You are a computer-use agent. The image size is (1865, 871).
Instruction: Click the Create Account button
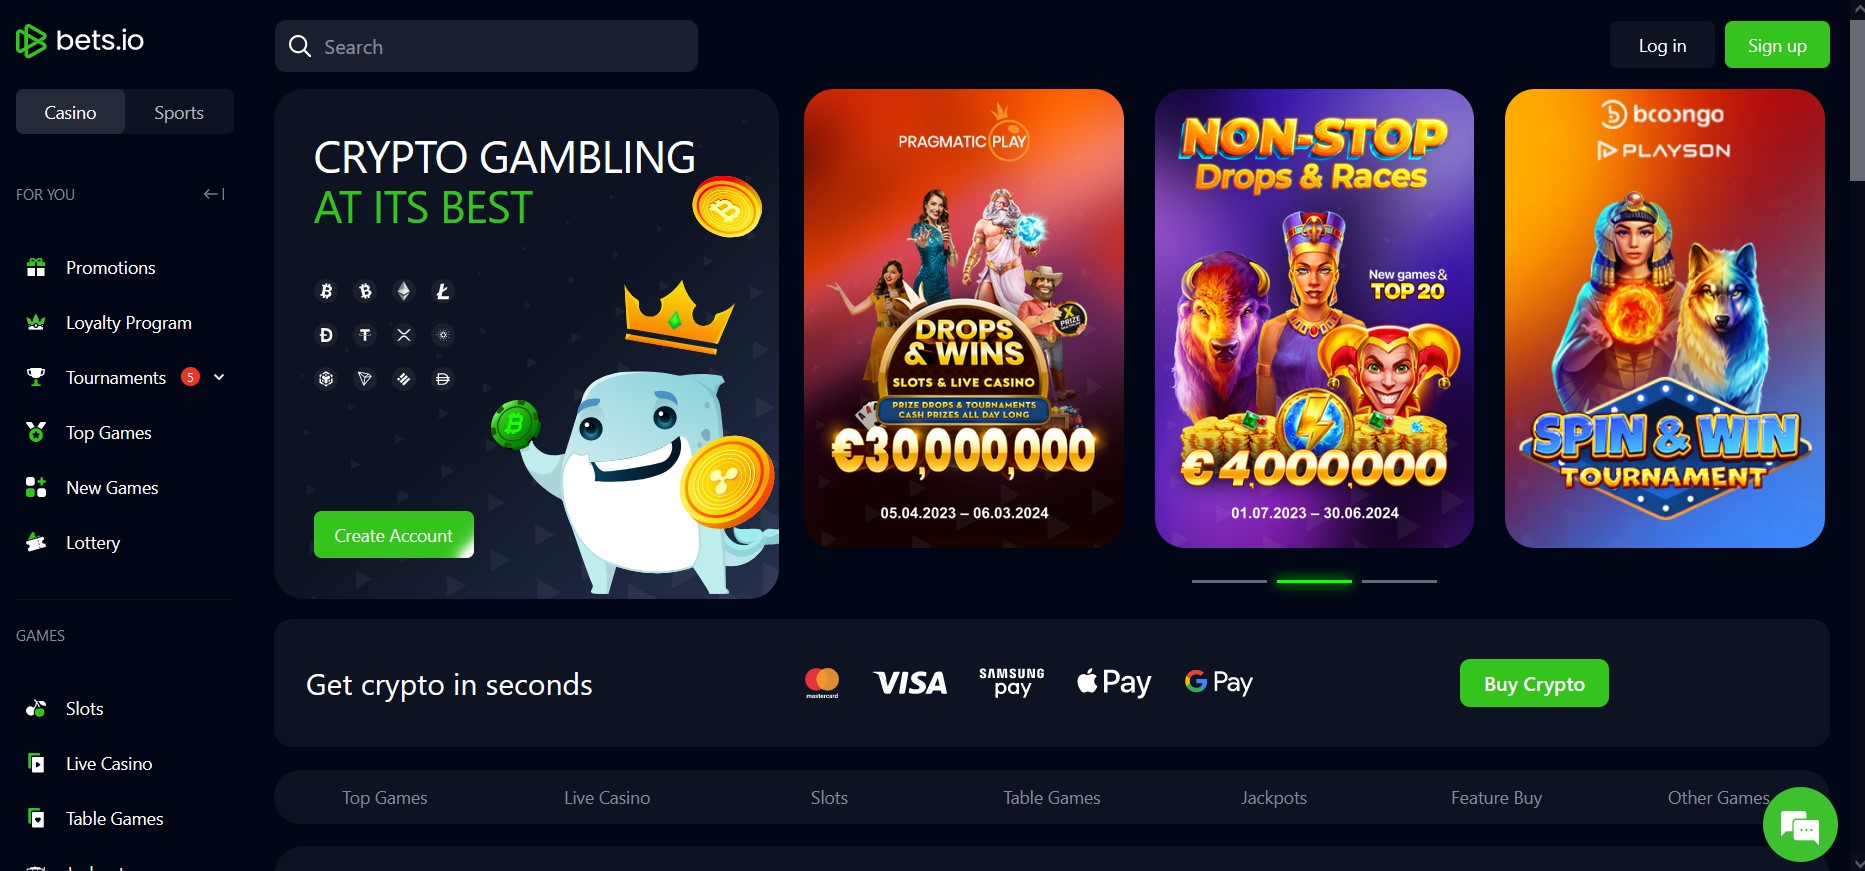coord(394,535)
